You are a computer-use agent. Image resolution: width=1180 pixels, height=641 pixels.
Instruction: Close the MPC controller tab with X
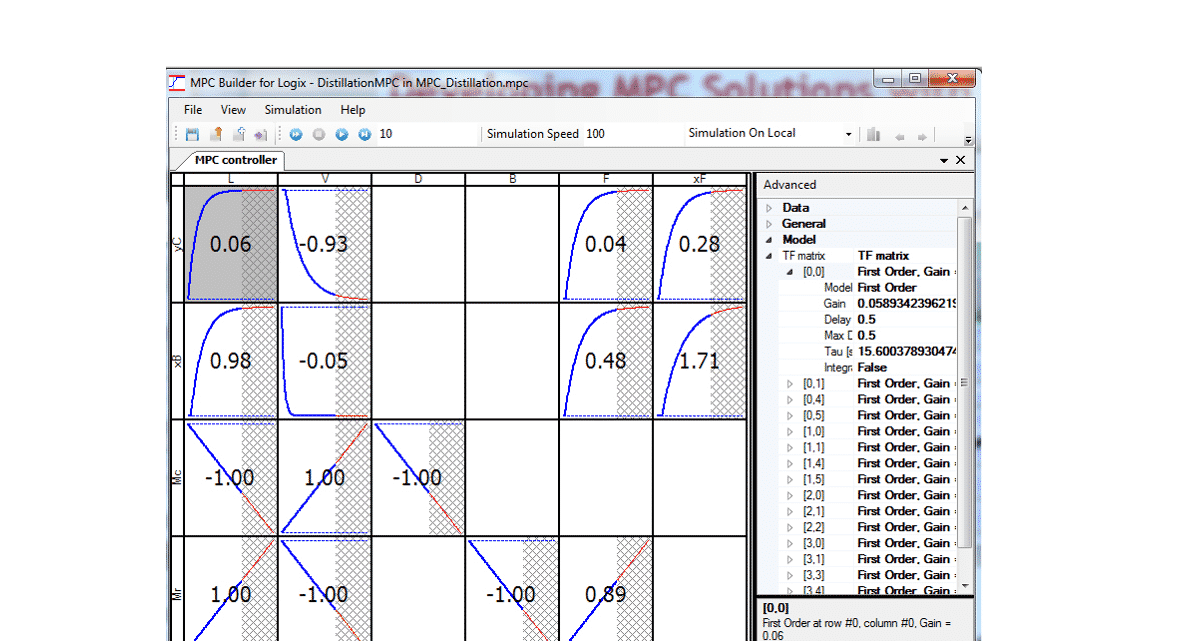960,160
